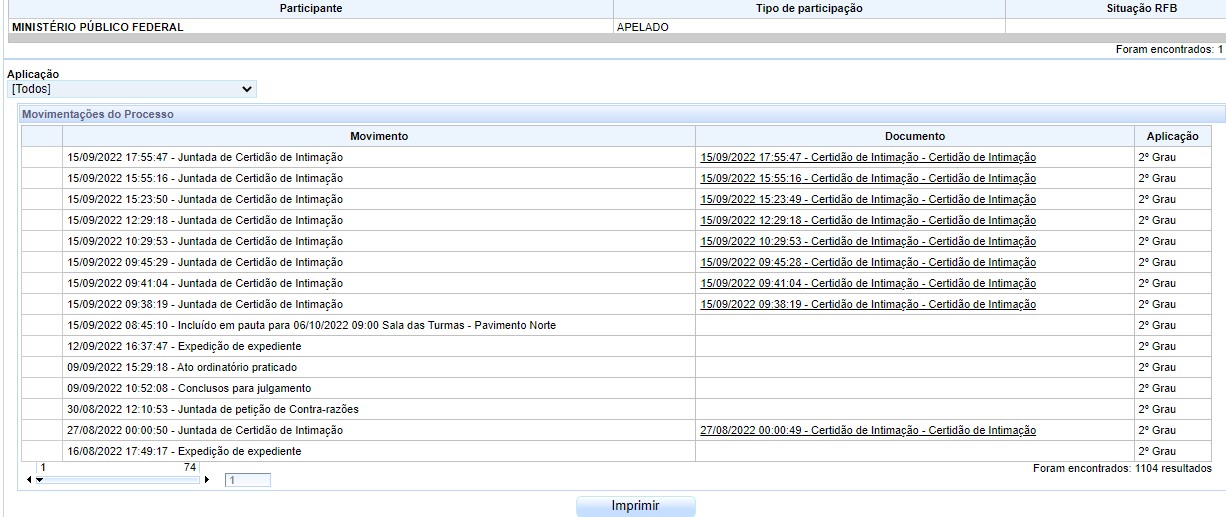The image size is (1226, 517).
Task: Select the movement 15/09/2022 09:45:29 Juntada de Certidão
Action: click(x=379, y=263)
